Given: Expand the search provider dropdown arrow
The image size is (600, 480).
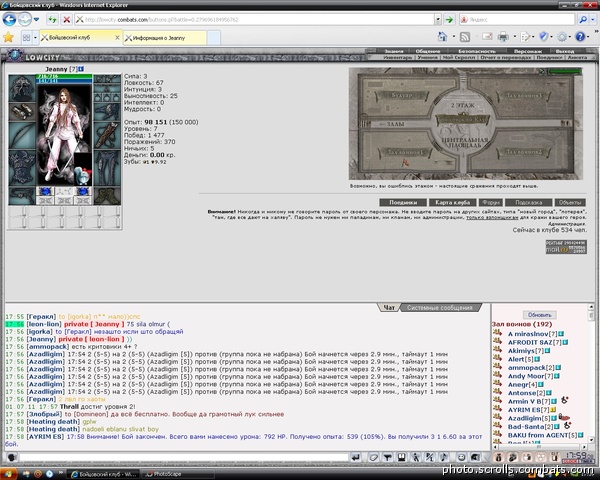Looking at the screenshot, I should click(x=593, y=19).
